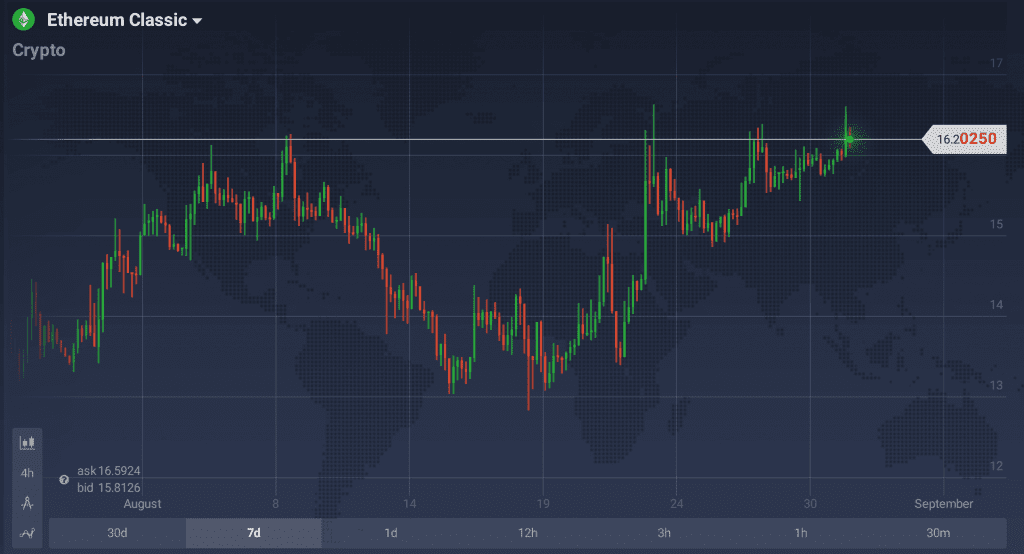Change the 4h candle interval
This screenshot has width=1024, height=554.
coord(27,473)
